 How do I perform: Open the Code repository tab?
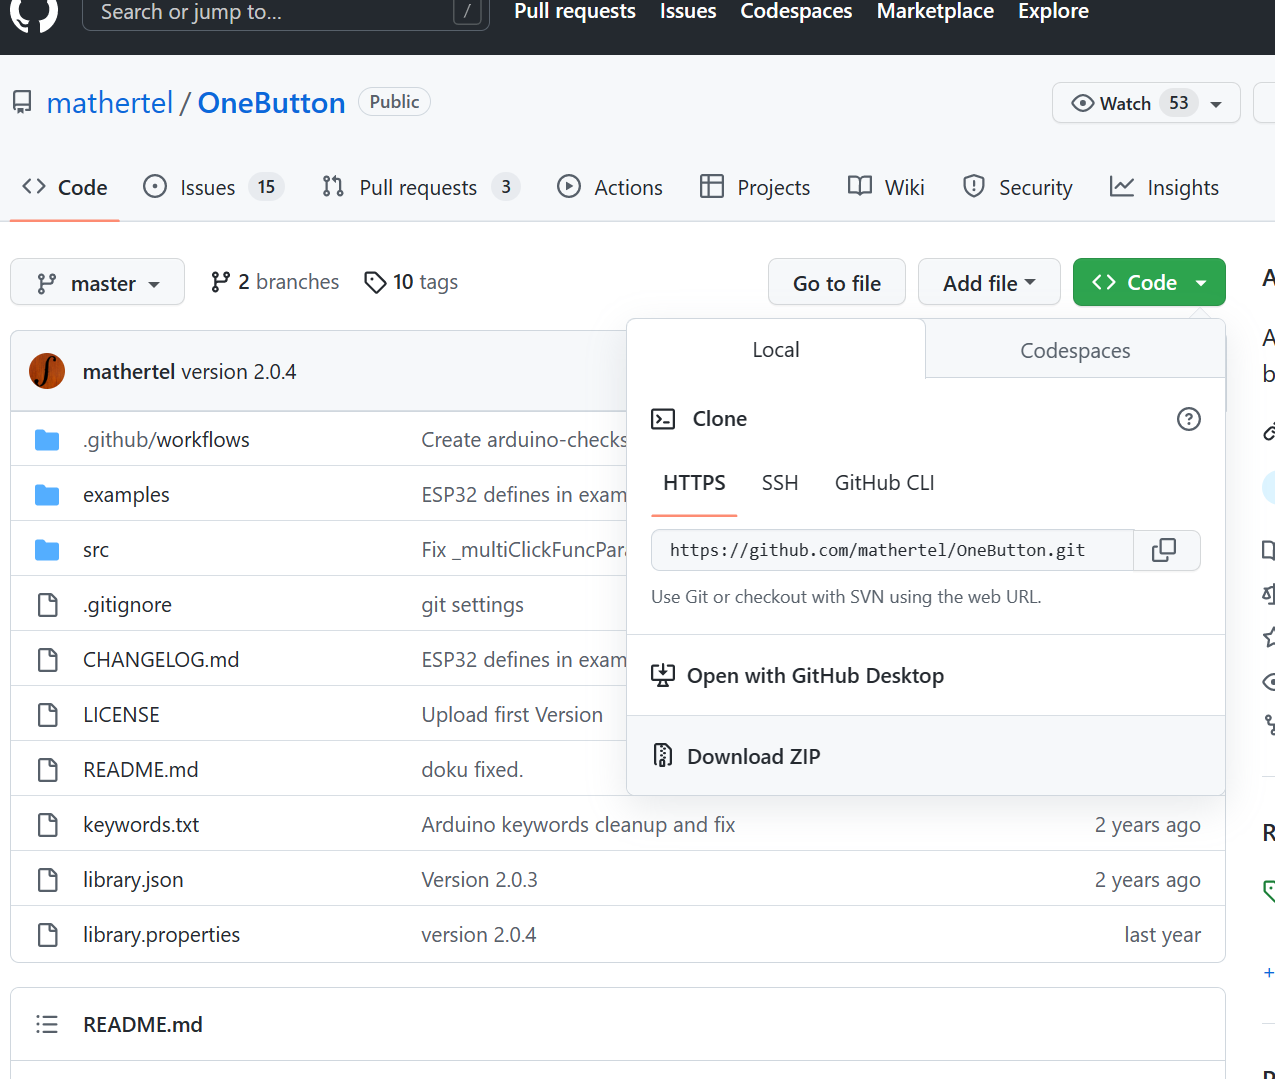coord(65,187)
